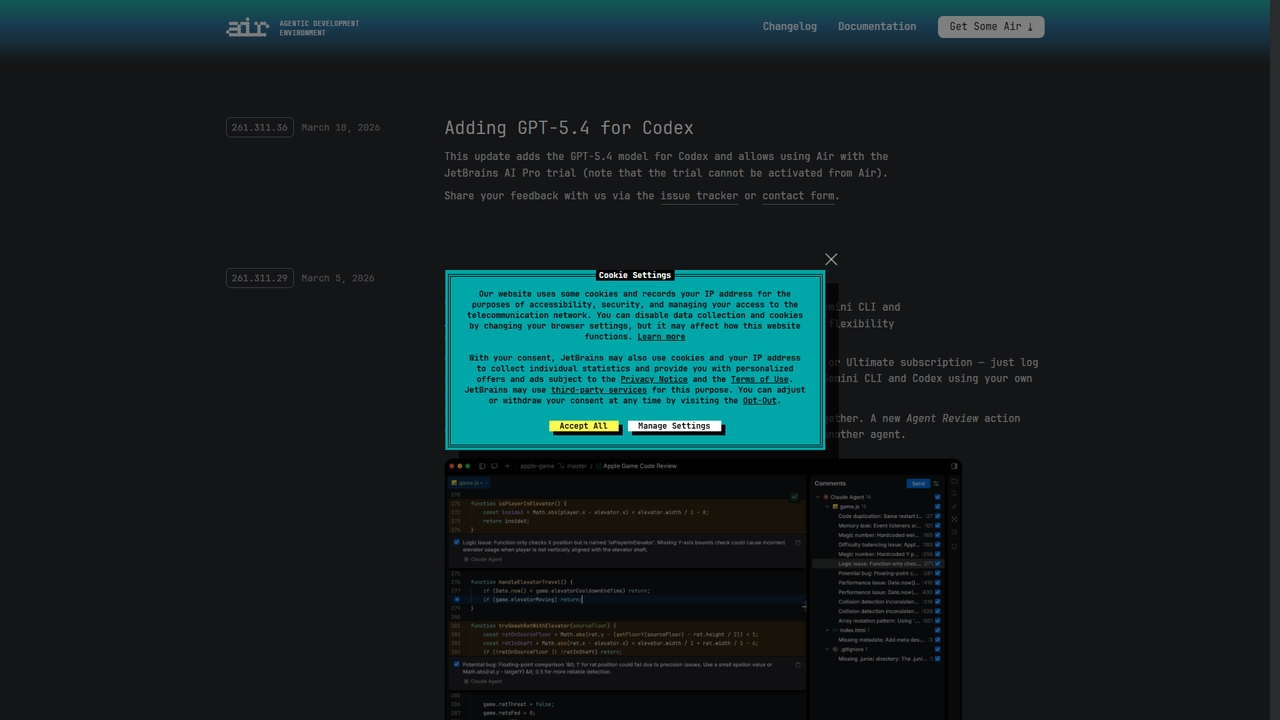Click apple-game project name in titlebar
The height and width of the screenshot is (720, 1280).
[537, 466]
